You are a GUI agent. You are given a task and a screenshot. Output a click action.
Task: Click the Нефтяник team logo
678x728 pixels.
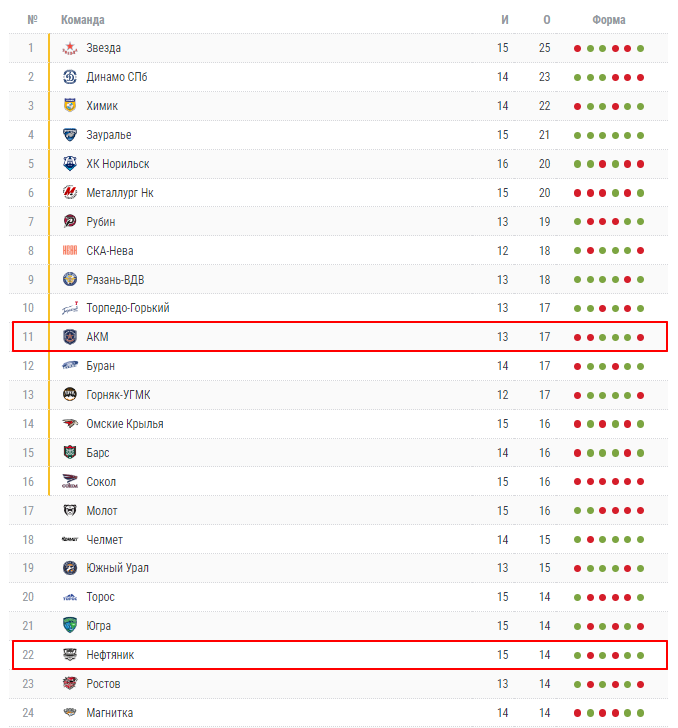click(x=70, y=655)
